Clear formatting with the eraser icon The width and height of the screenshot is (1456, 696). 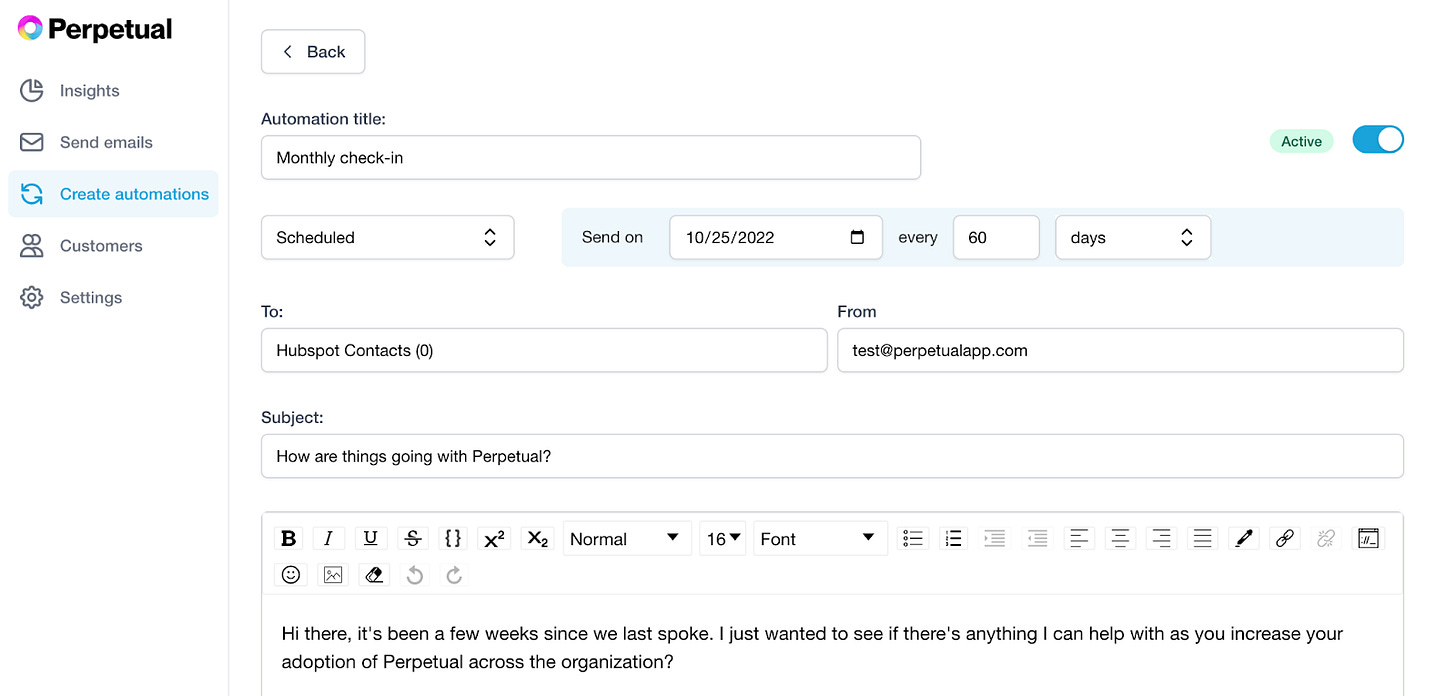374,575
